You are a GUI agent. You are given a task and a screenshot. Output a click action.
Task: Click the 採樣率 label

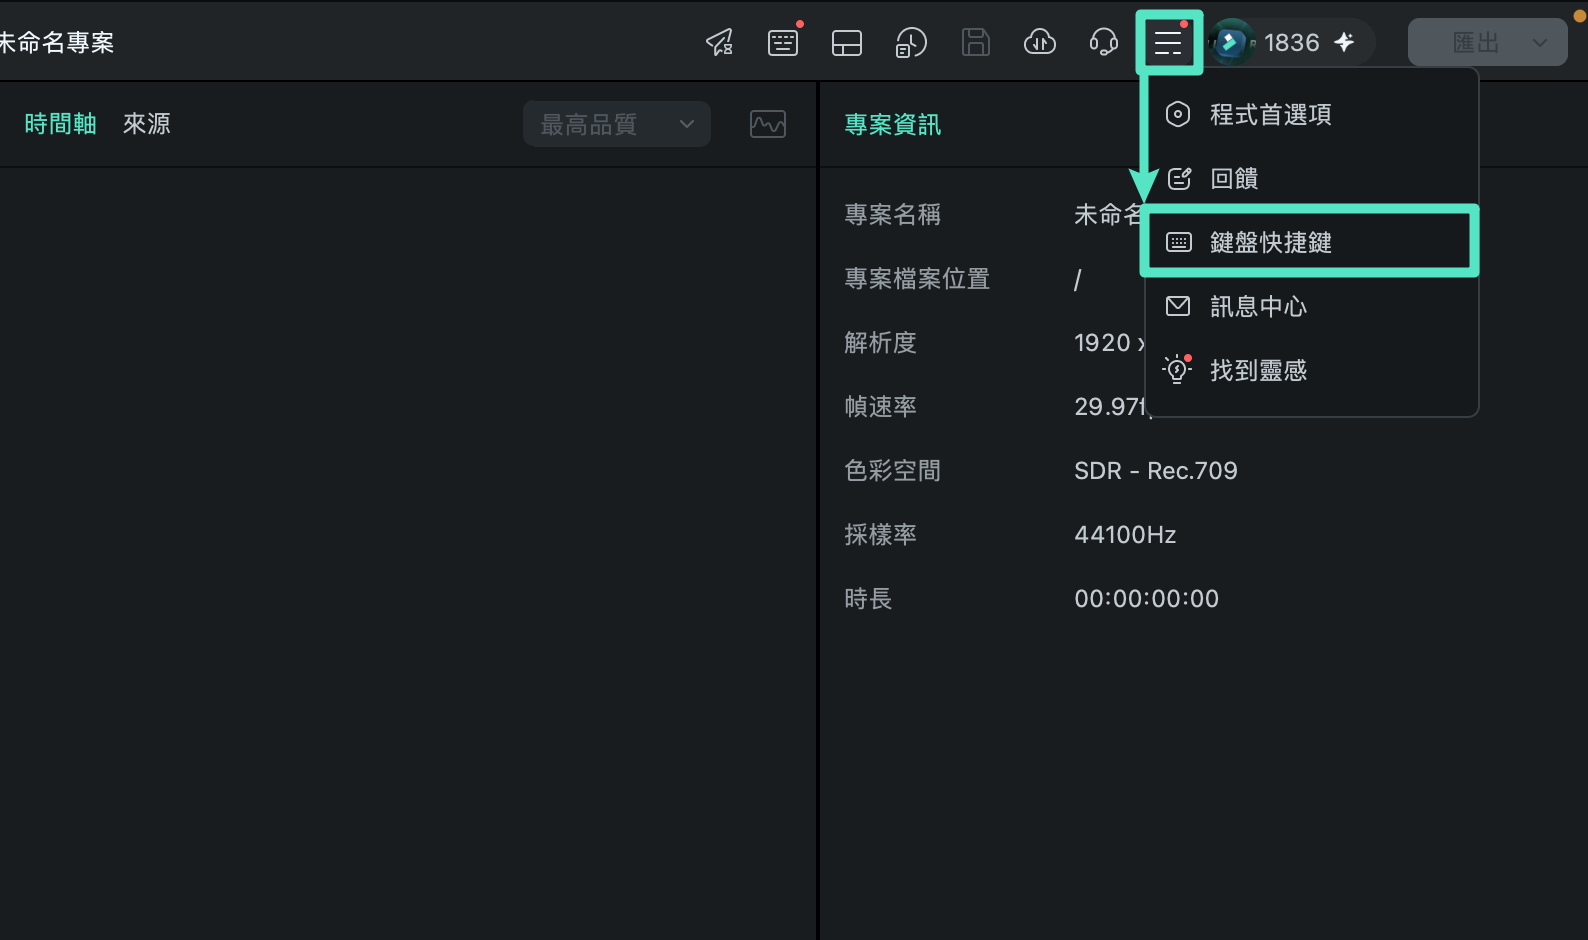click(x=880, y=535)
